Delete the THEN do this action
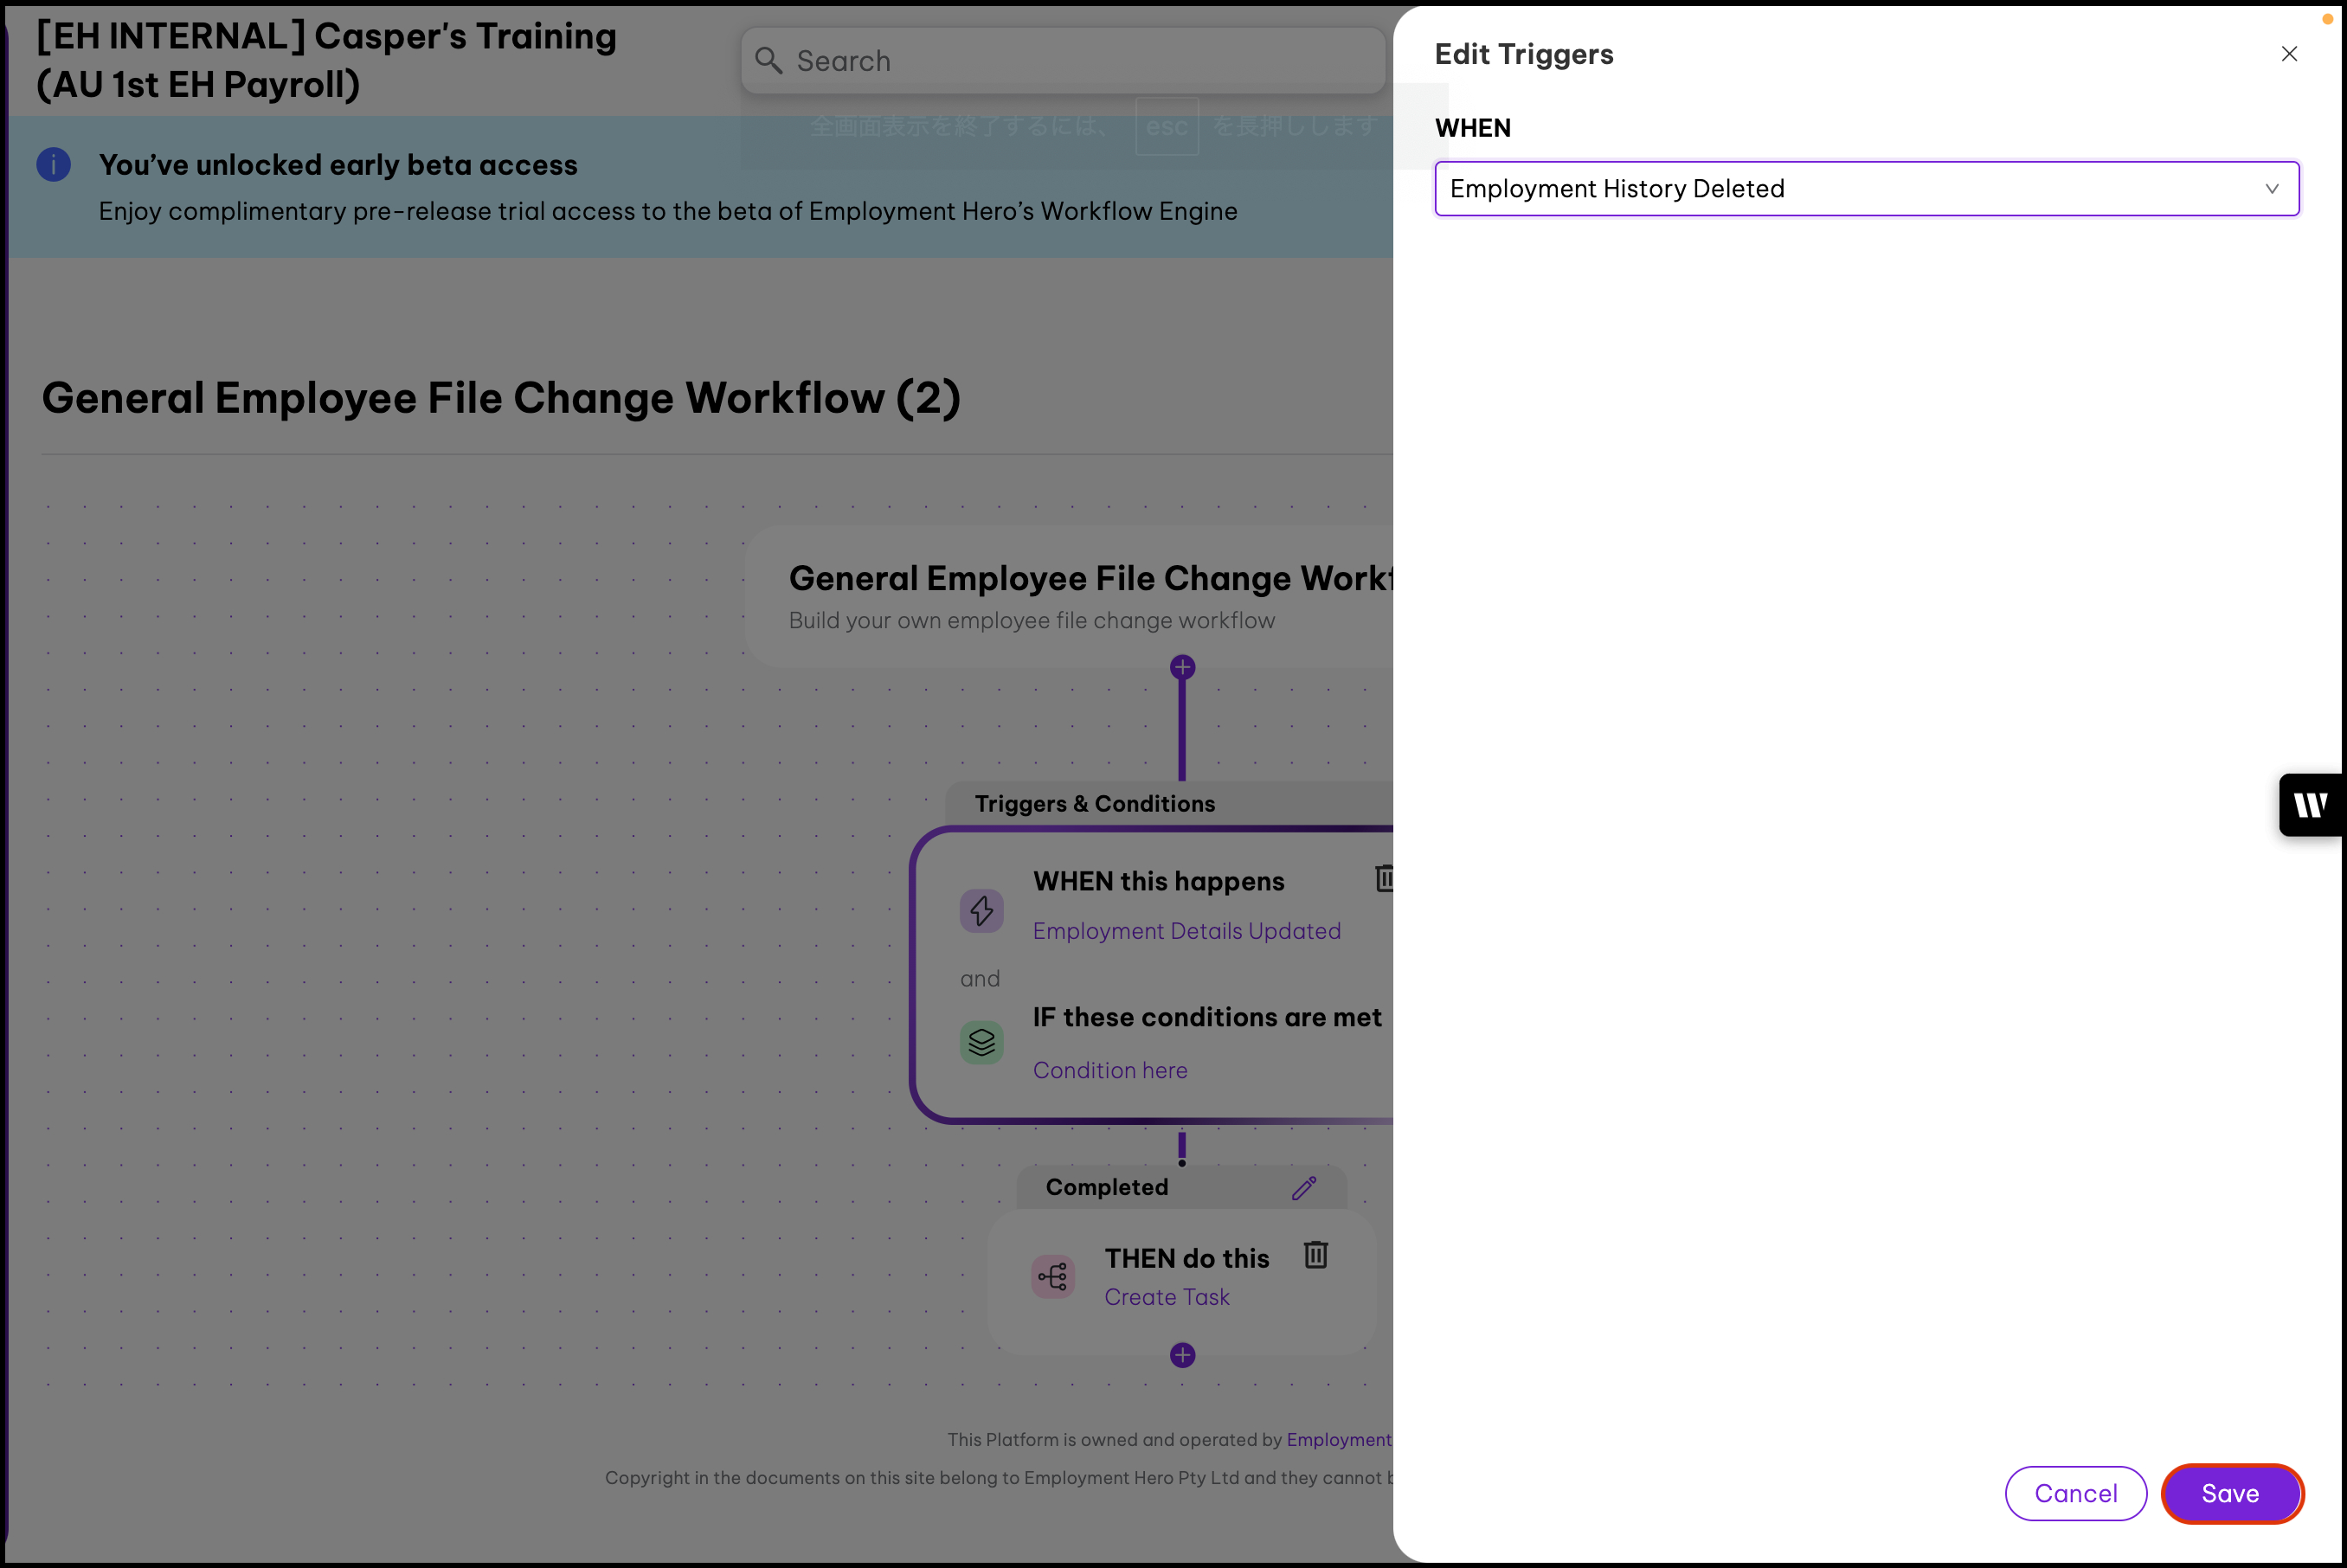 [1315, 1254]
